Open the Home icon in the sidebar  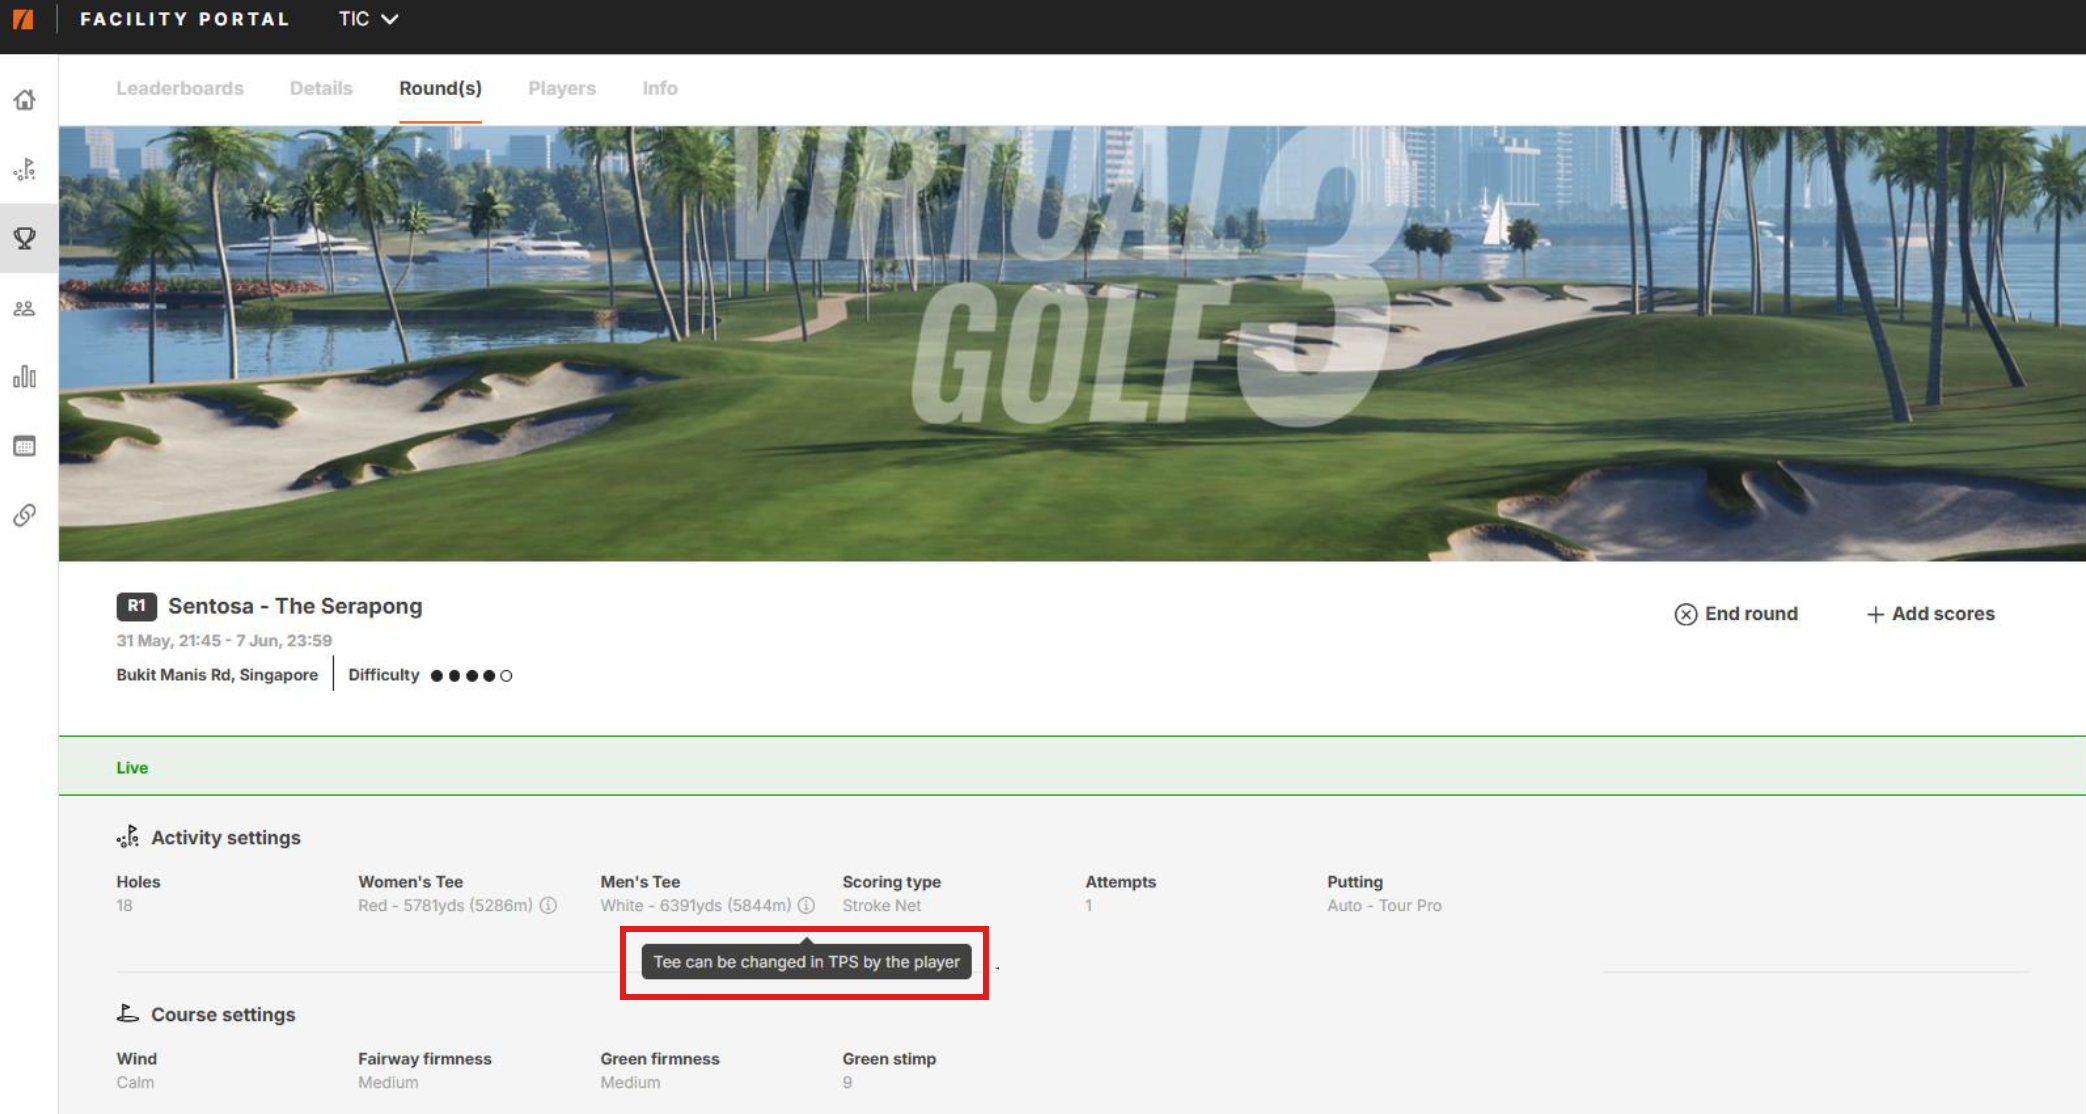point(25,100)
